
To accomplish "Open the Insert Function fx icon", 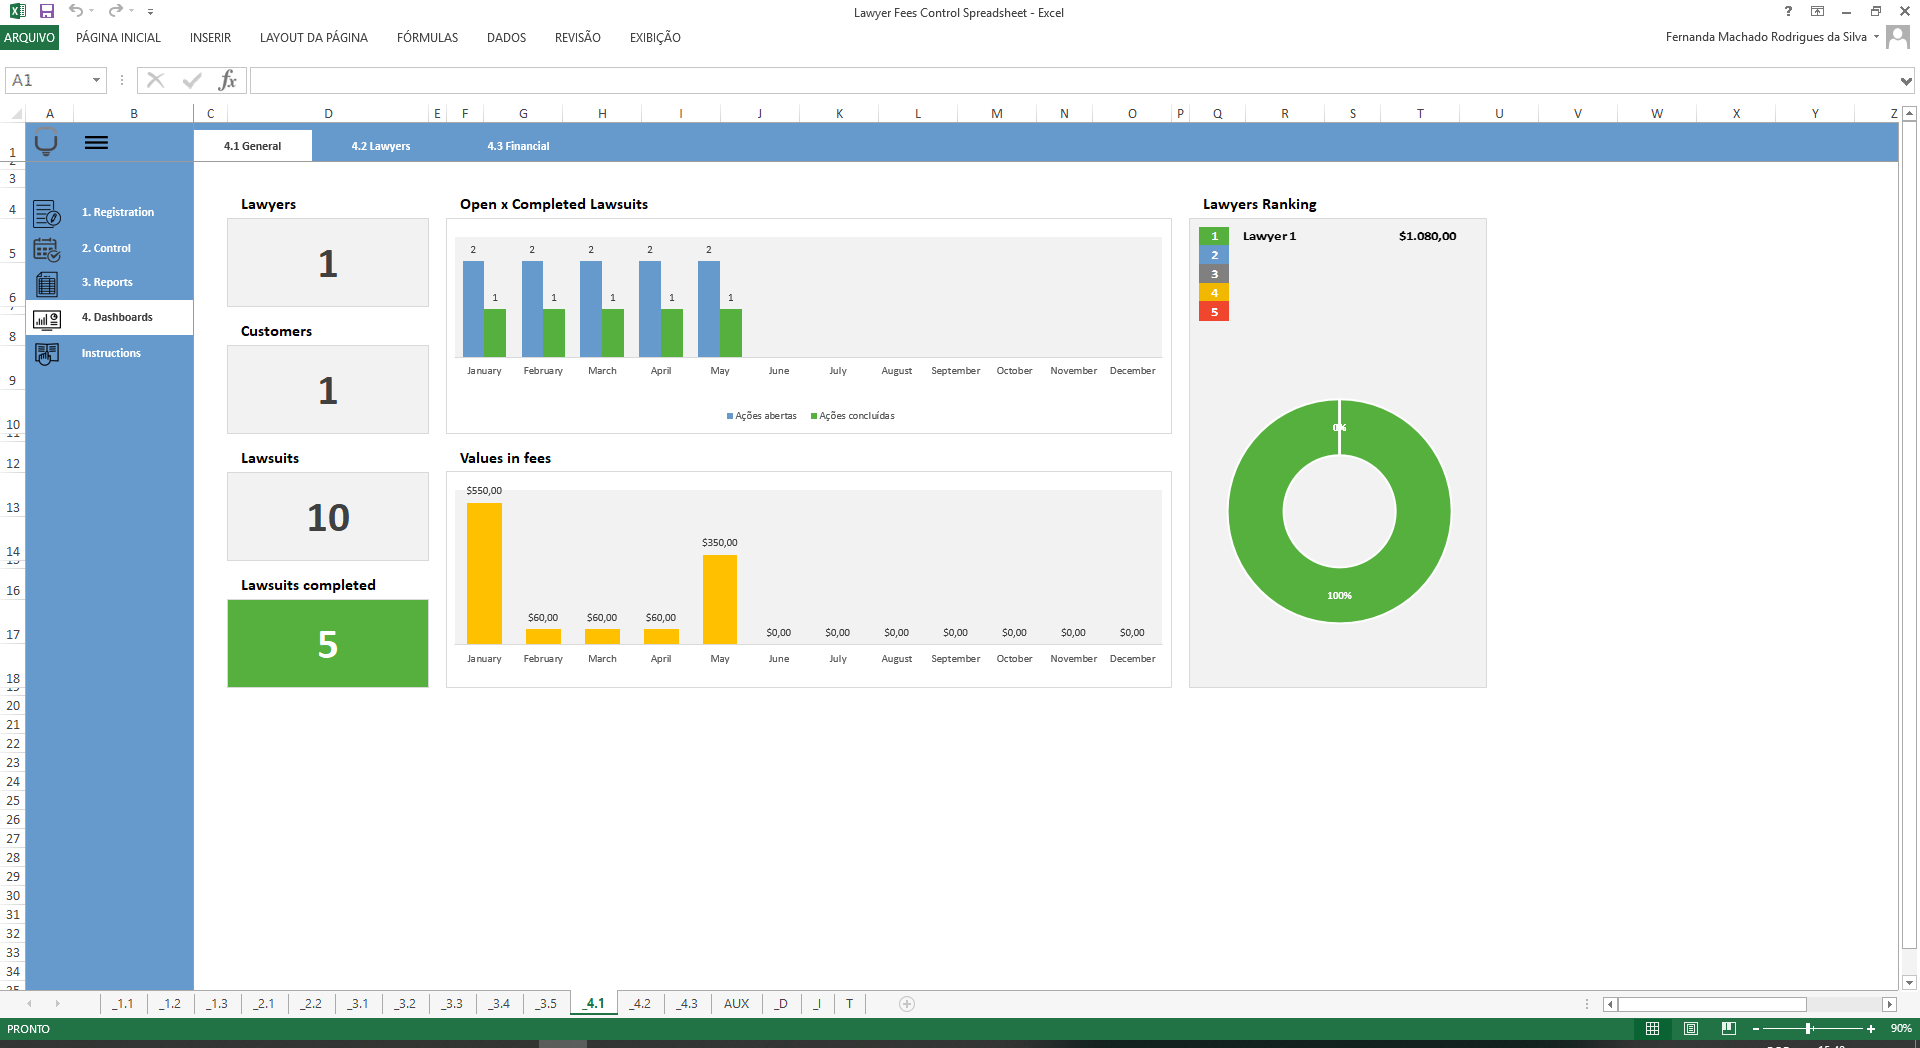I will click(x=228, y=80).
